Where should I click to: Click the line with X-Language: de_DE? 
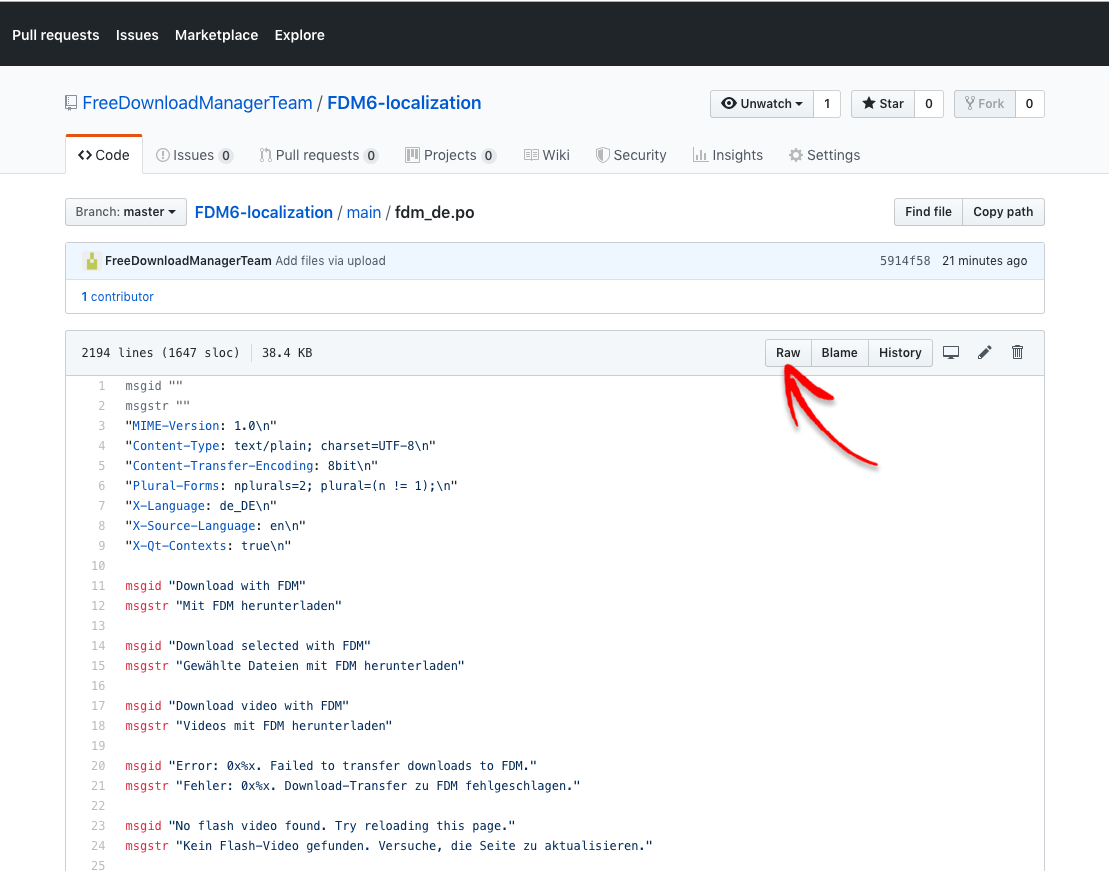[201, 506]
